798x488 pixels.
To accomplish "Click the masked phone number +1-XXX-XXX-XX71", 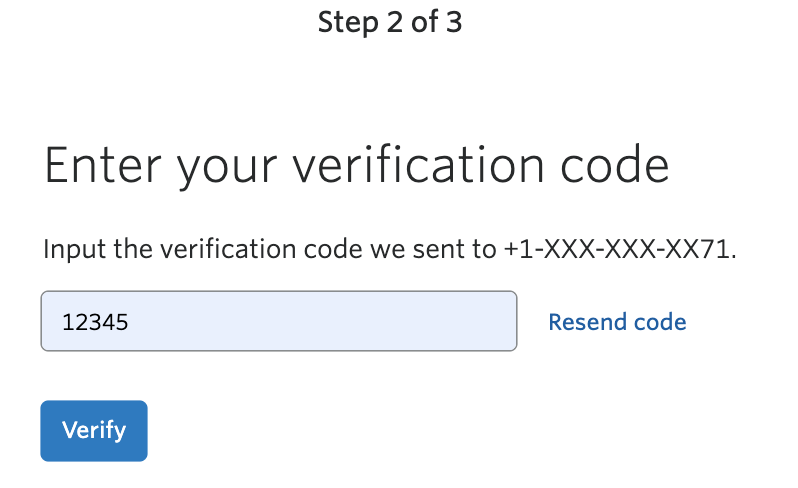I will [x=619, y=249].
